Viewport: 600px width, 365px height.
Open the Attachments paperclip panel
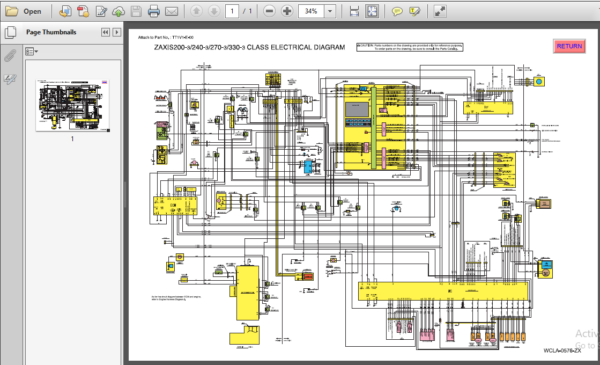pyautogui.click(x=10, y=56)
